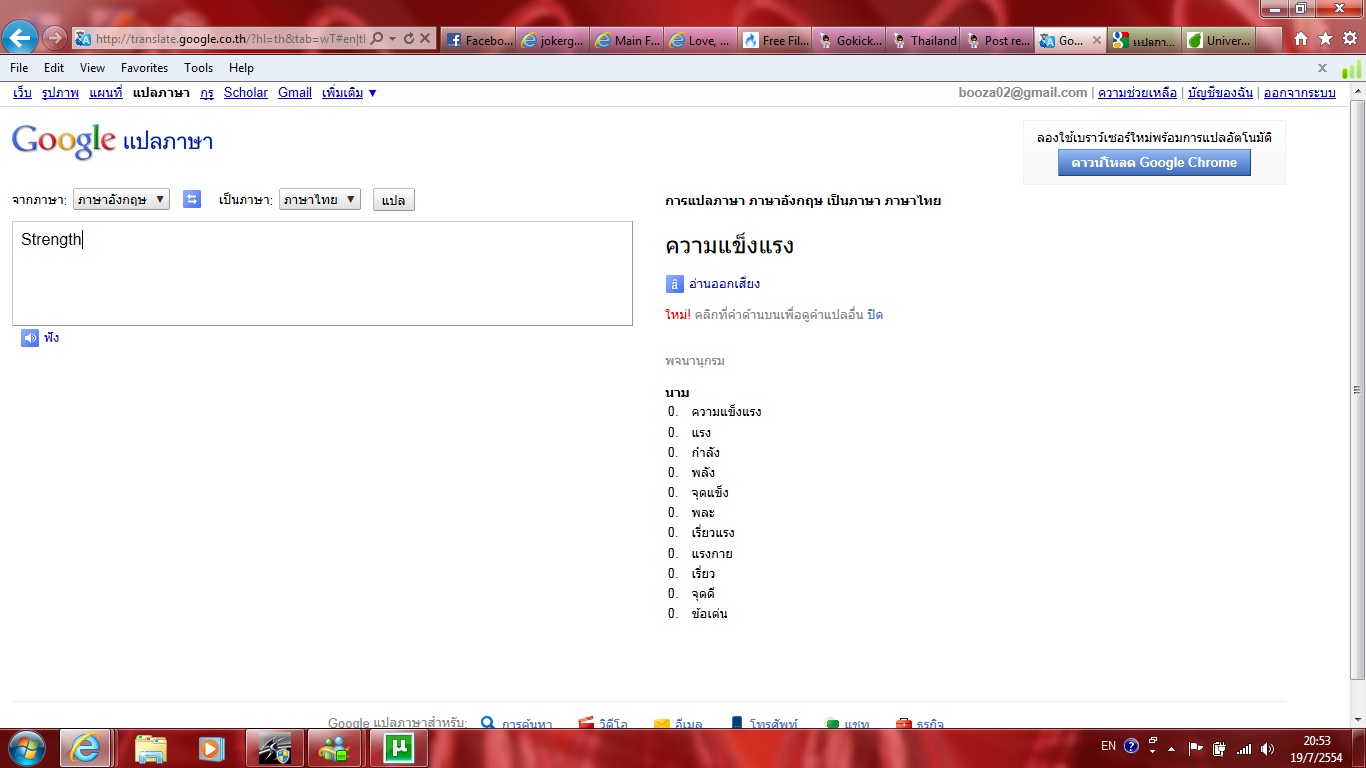Click the translated result ความแข็งแรง heading
Screen dimensions: 1366x768
coord(729,247)
